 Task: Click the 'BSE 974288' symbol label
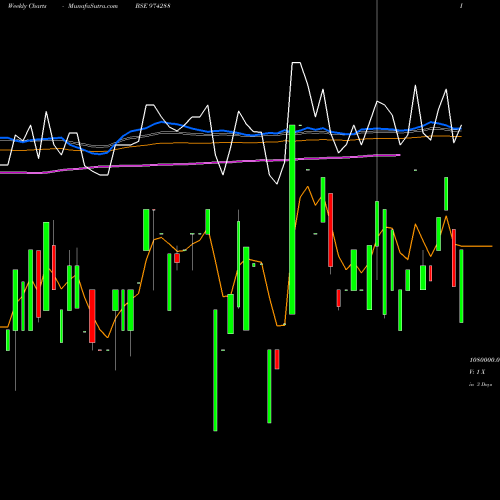(153, 6)
